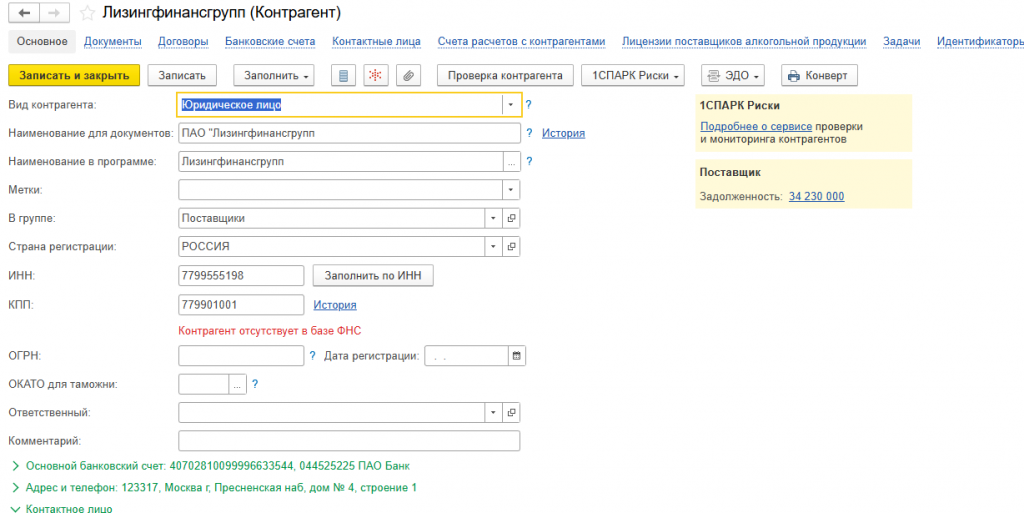Open the ellipsis picker for ОКАТО для таможни
The width and height of the screenshot is (1024, 513).
(x=238, y=384)
